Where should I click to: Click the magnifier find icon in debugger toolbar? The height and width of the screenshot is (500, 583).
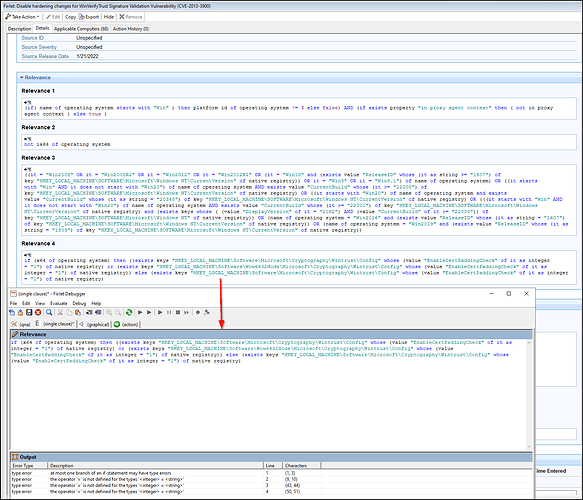[x=49, y=312]
